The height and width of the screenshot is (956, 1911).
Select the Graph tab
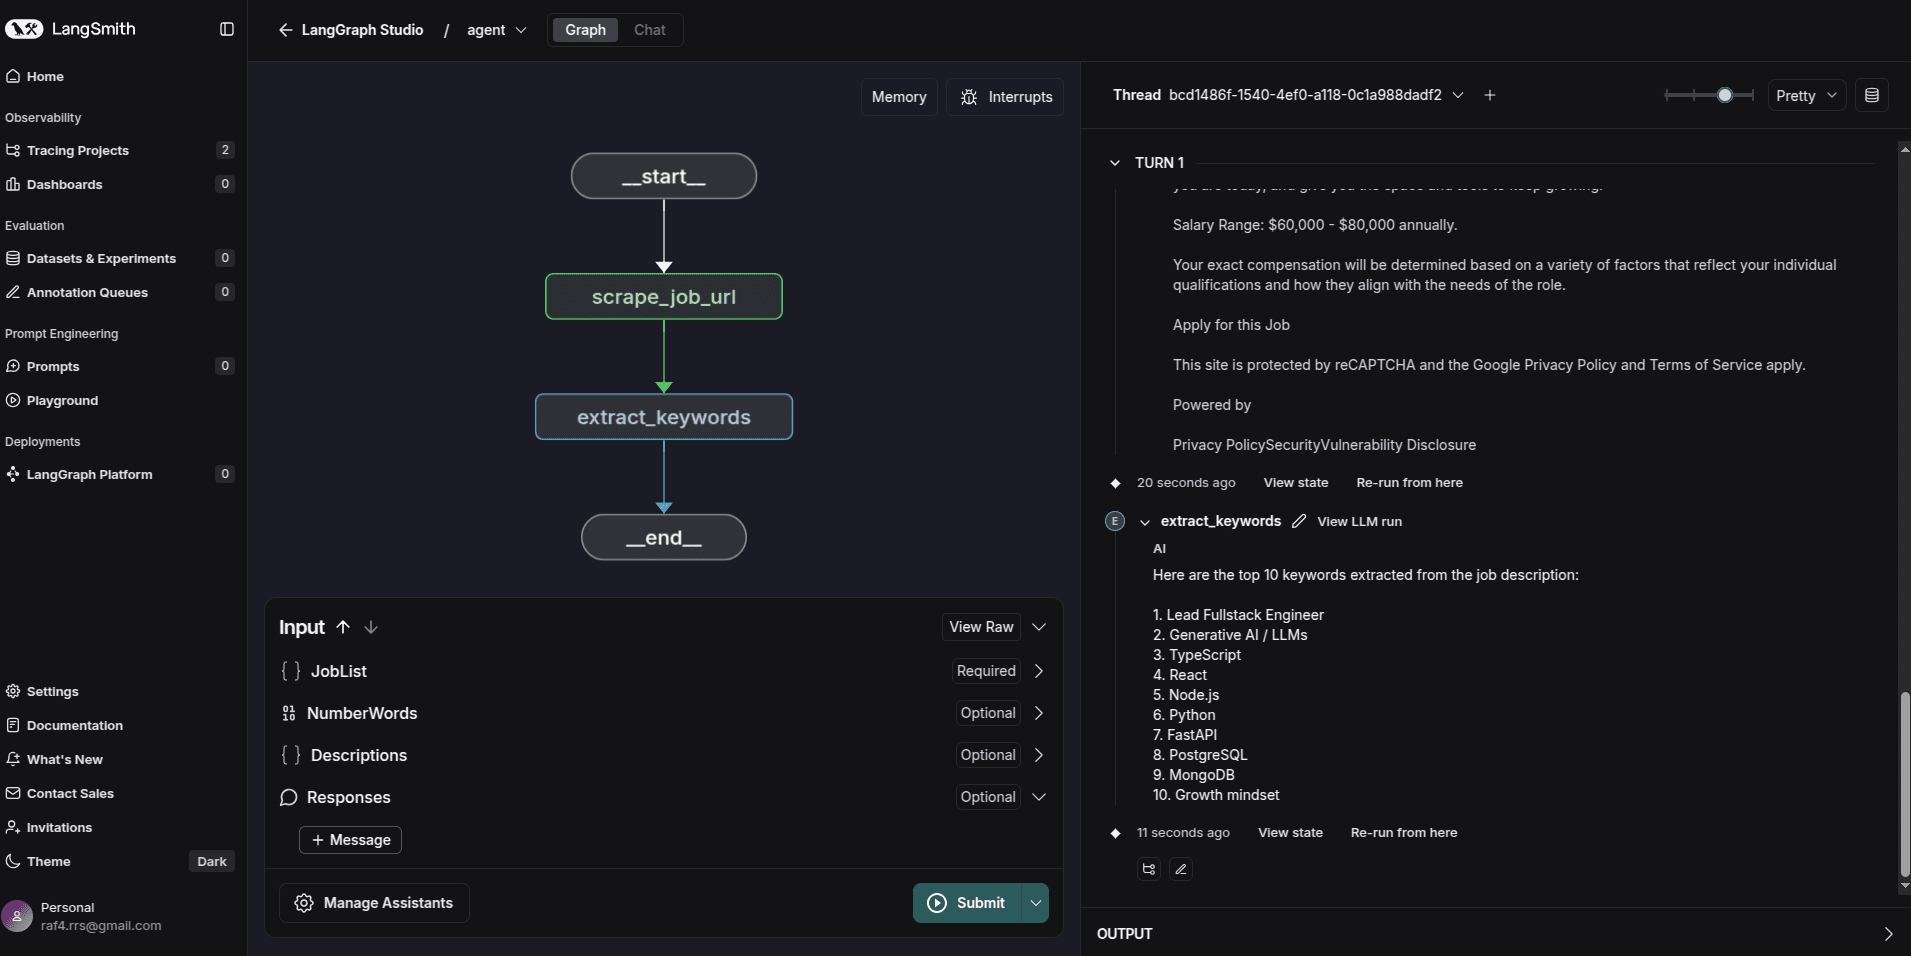point(585,30)
